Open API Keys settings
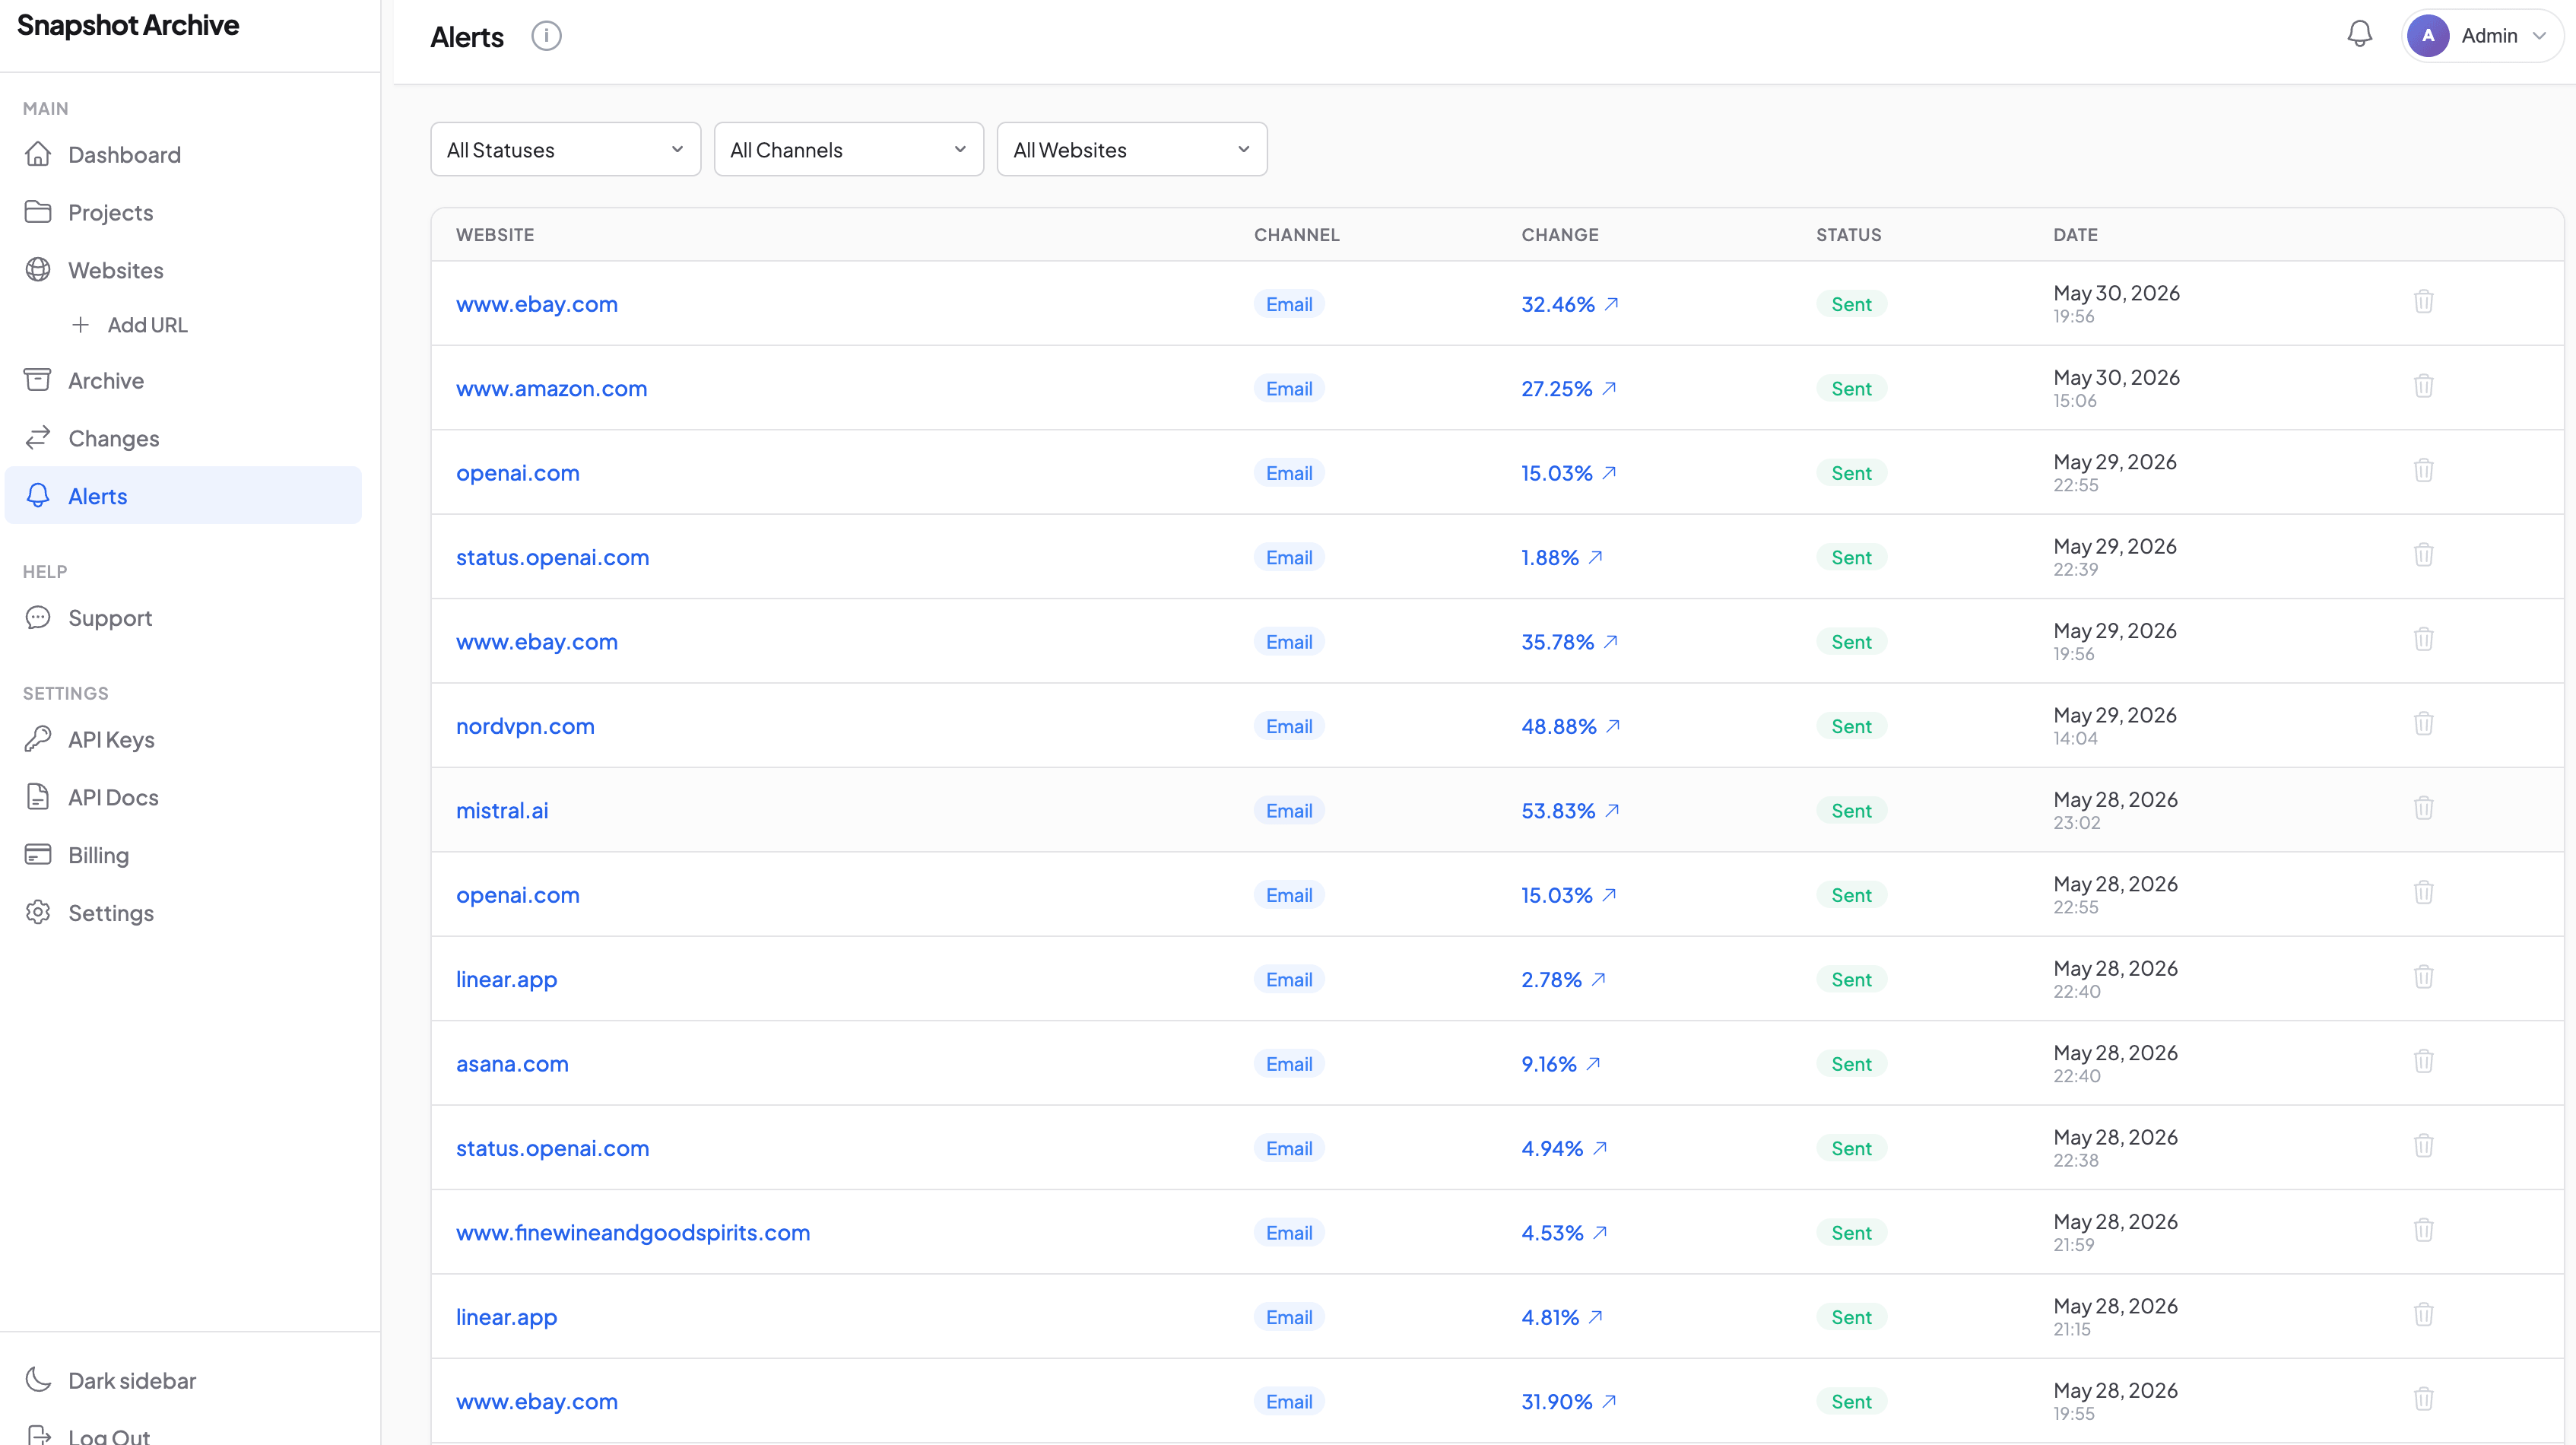 [x=183, y=740]
